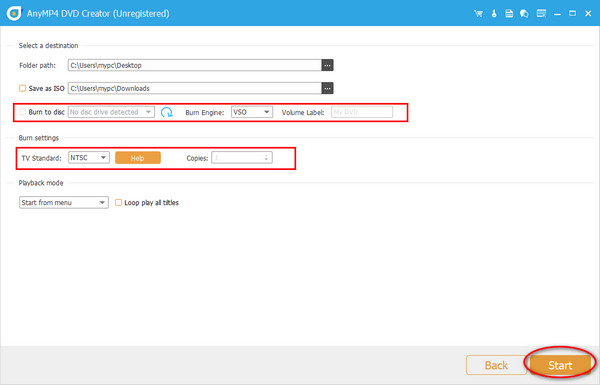Image resolution: width=600 pixels, height=385 pixels.
Task: Browse for ISO save location
Action: coord(327,88)
